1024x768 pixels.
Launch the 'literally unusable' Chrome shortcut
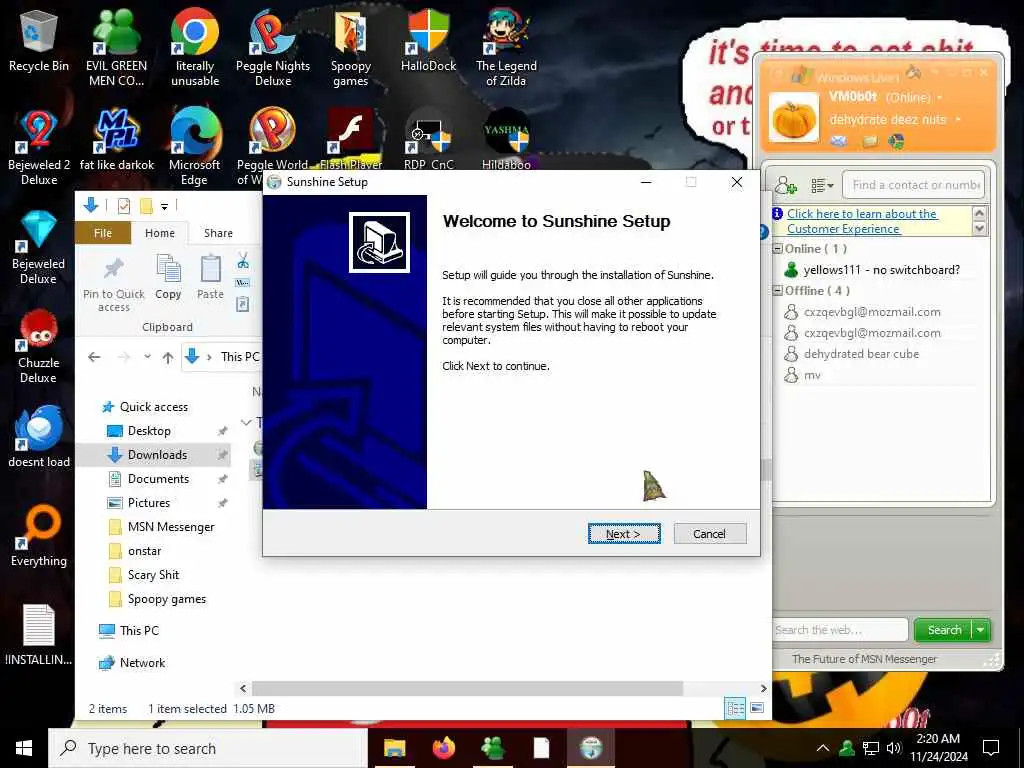coord(195,47)
